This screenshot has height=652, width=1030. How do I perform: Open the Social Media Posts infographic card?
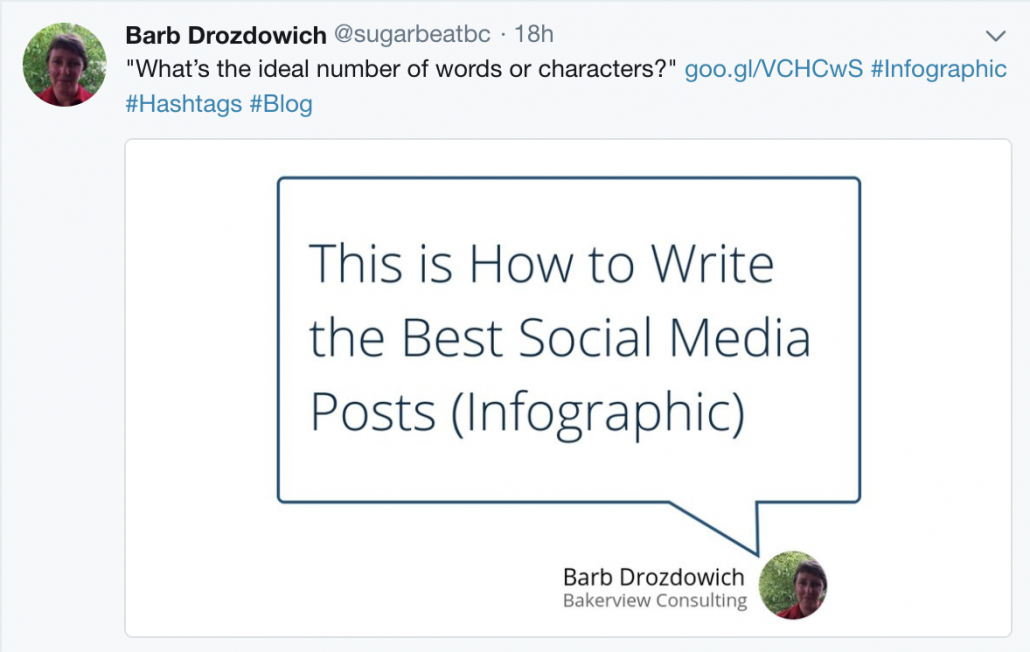tap(568, 387)
